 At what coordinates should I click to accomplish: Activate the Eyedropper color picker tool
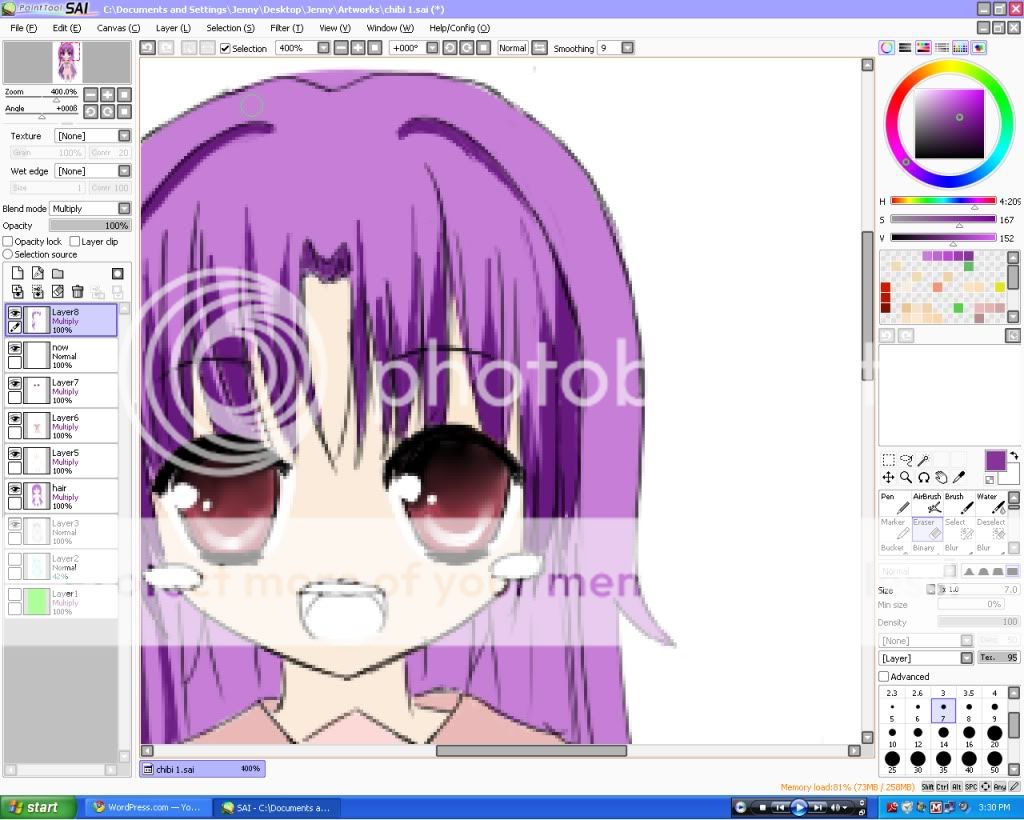tap(959, 478)
